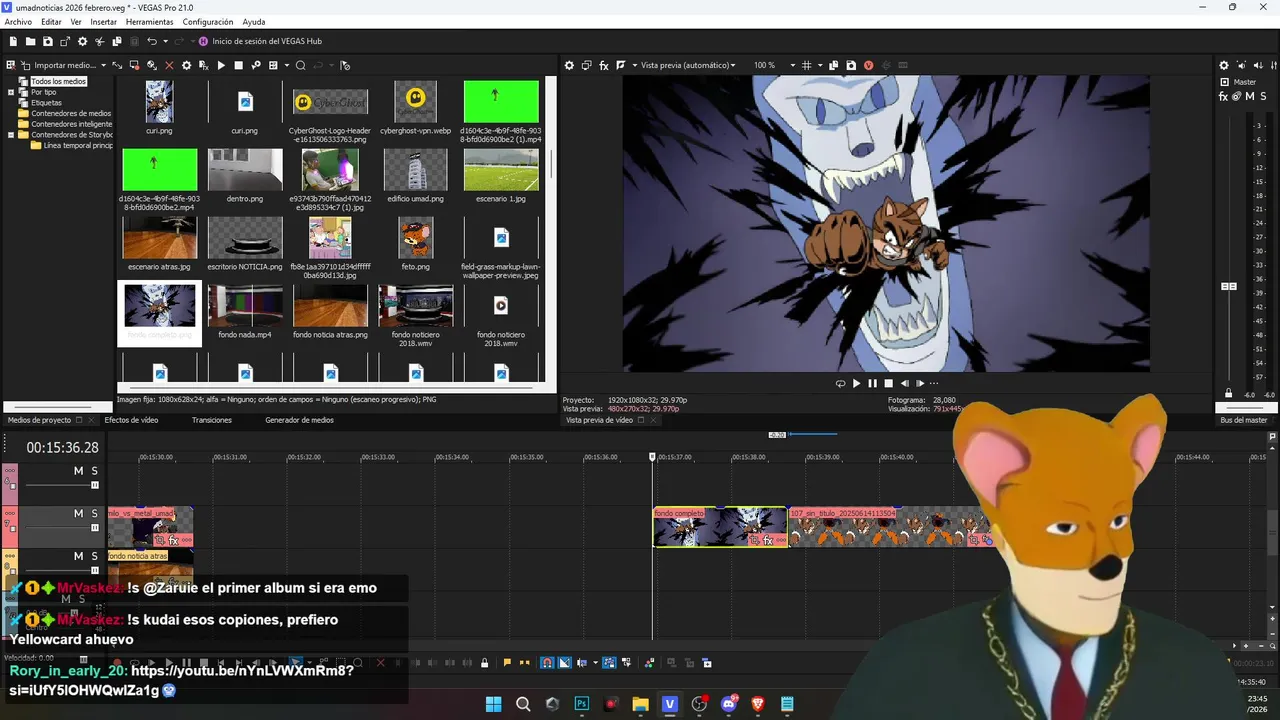Switch to 'Efectos de vídeo' tab
The image size is (1280, 720).
(131, 420)
